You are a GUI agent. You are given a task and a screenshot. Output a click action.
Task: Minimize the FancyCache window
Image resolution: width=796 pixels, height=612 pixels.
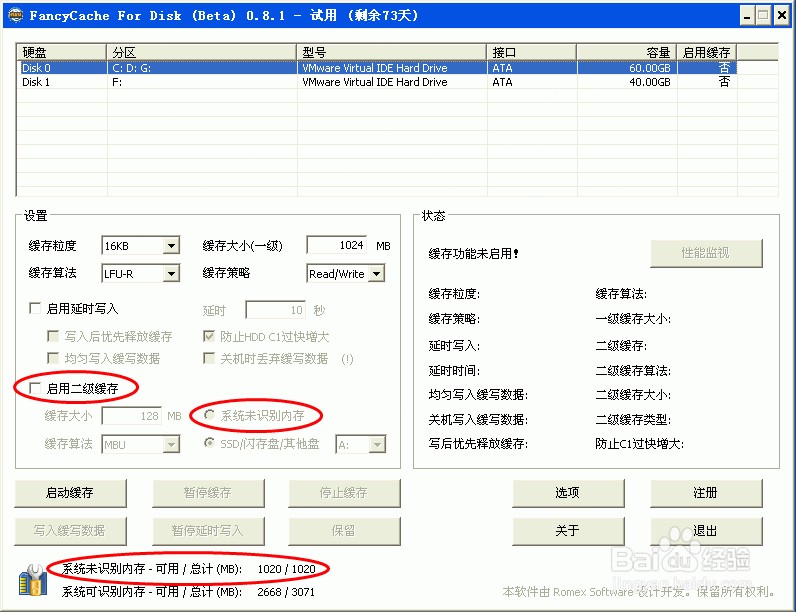[747, 16]
